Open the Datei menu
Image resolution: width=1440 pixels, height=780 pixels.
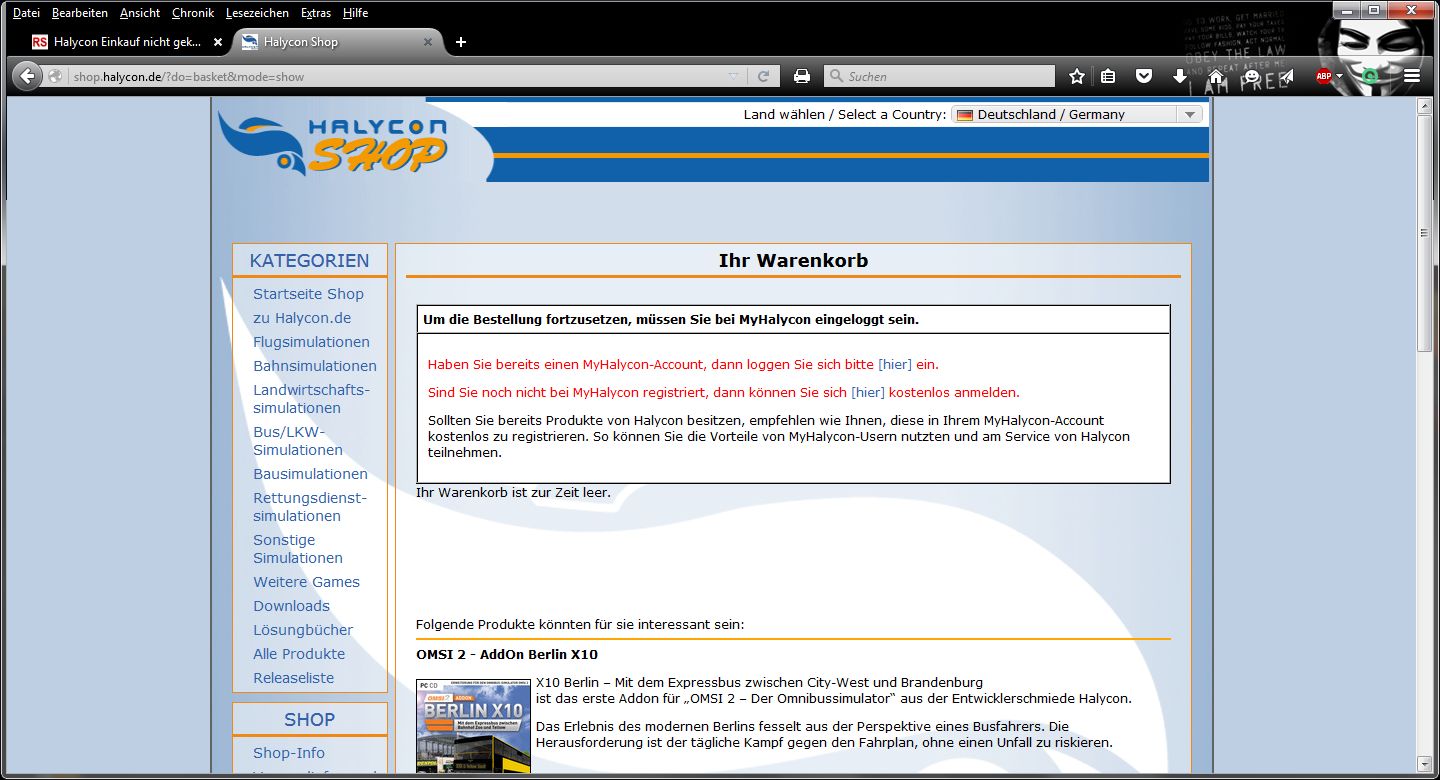pos(26,13)
